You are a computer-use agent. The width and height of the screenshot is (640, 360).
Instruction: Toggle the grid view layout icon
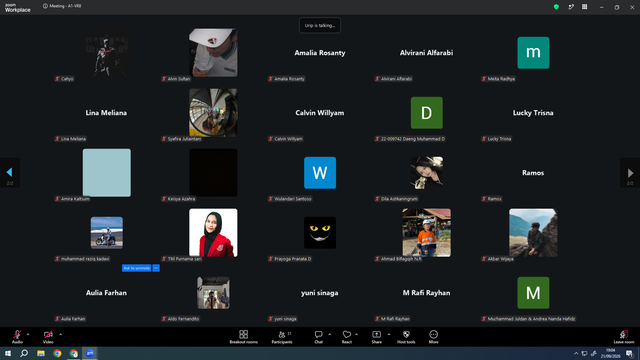(584, 7)
